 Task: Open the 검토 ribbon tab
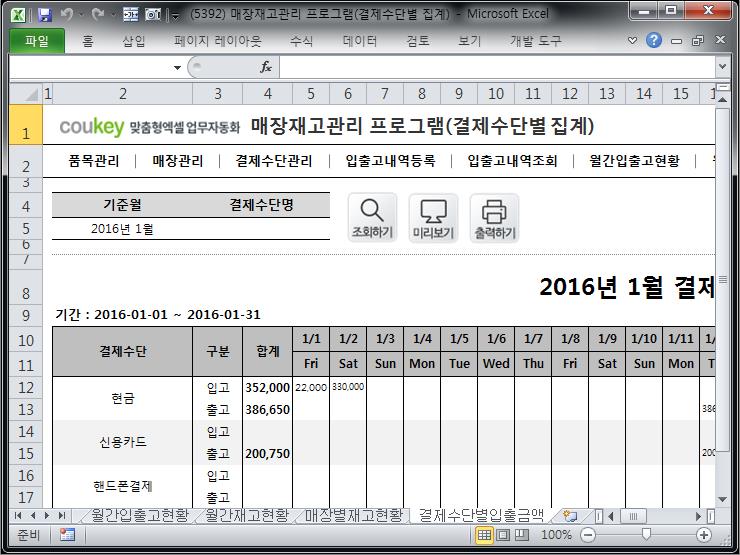pos(418,42)
